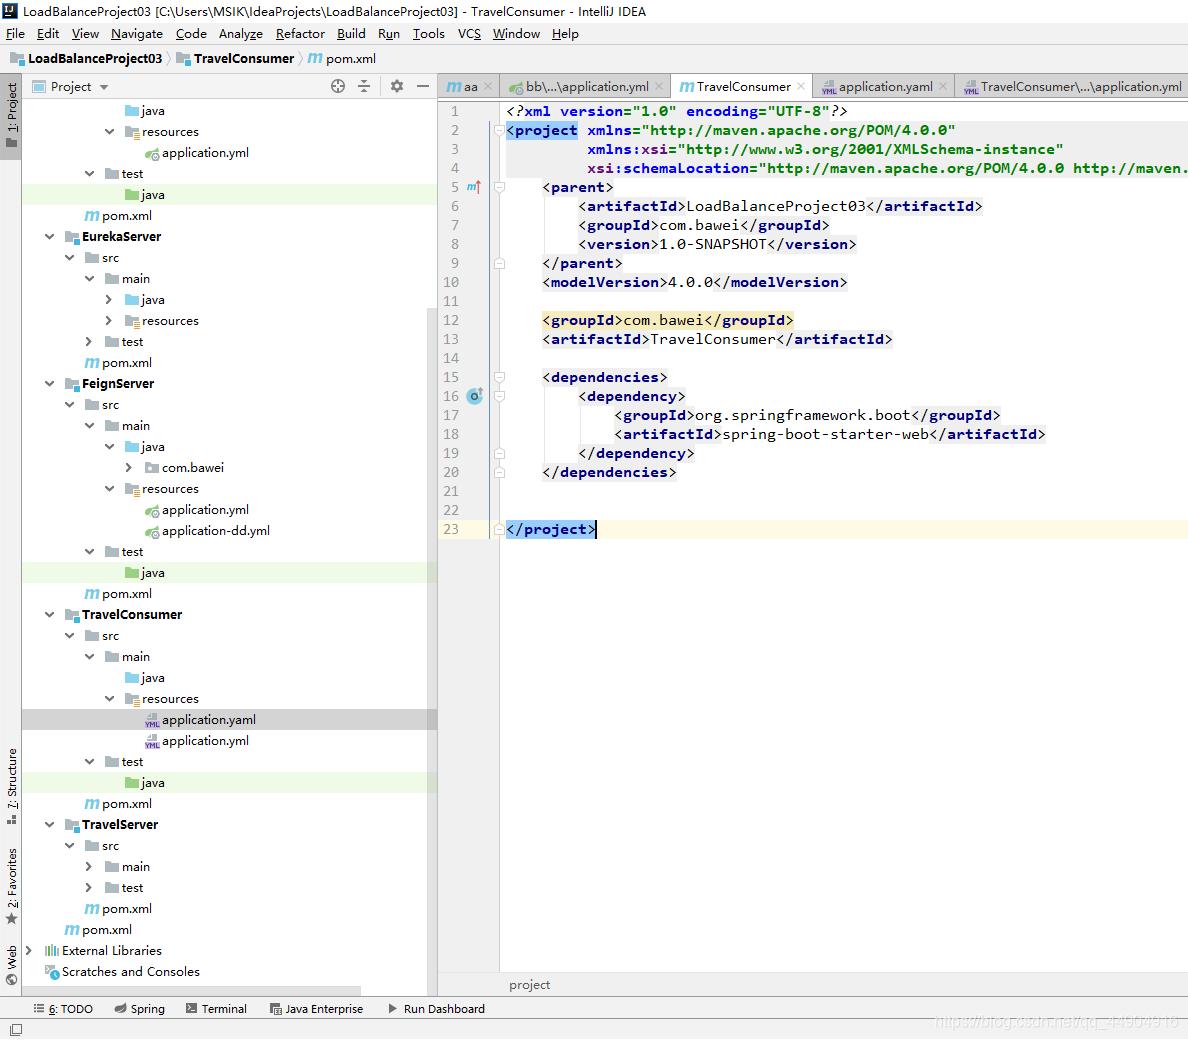Open the Build menu
This screenshot has height=1040, width=1188.
point(351,33)
